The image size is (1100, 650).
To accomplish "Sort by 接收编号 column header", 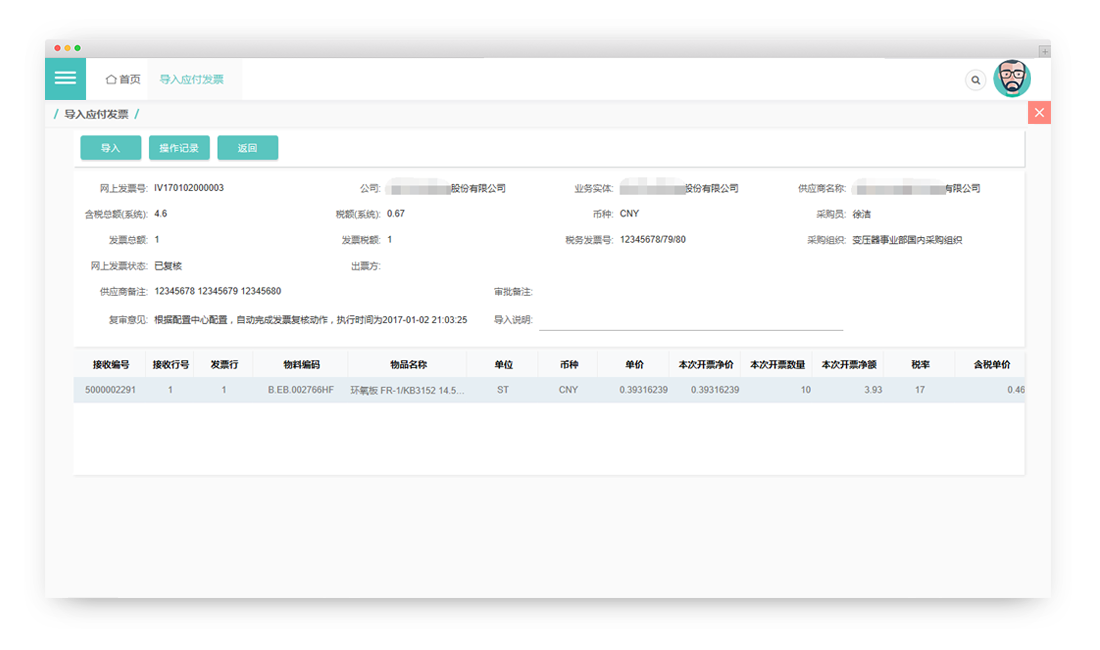I will click(x=111, y=365).
